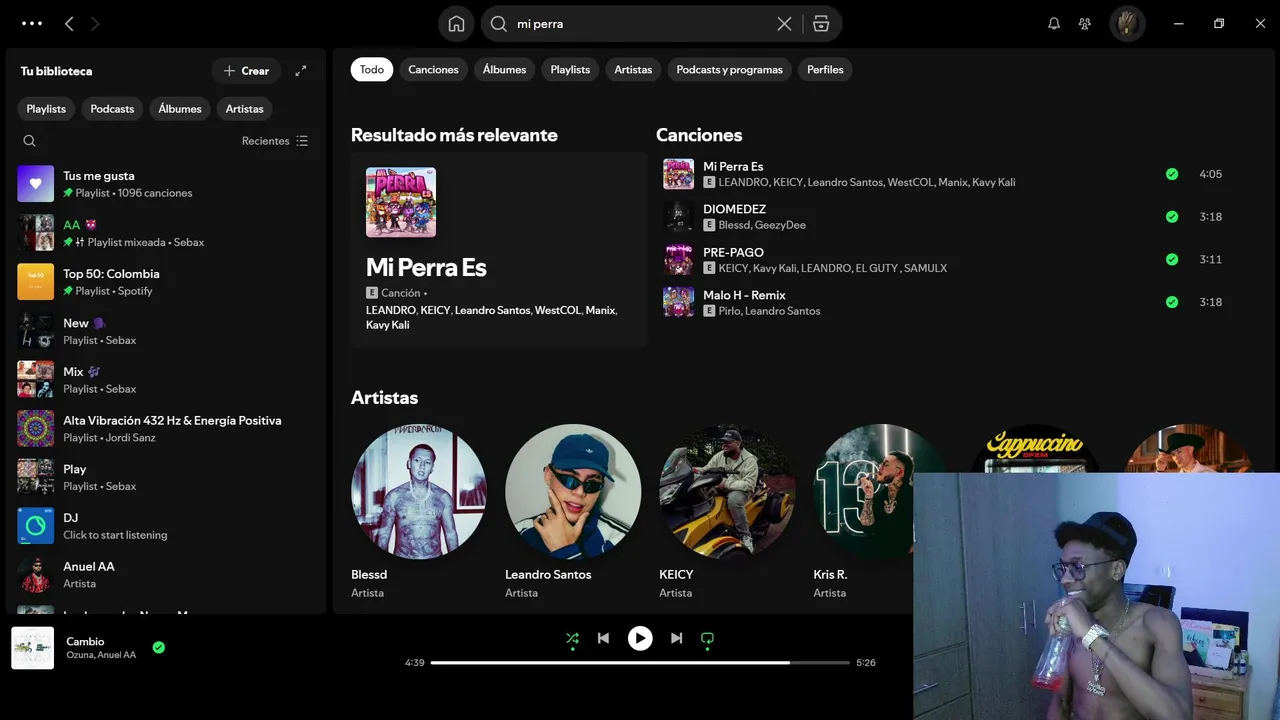This screenshot has width=1280, height=720.
Task: Open Blessd artist card
Action: coord(419,512)
